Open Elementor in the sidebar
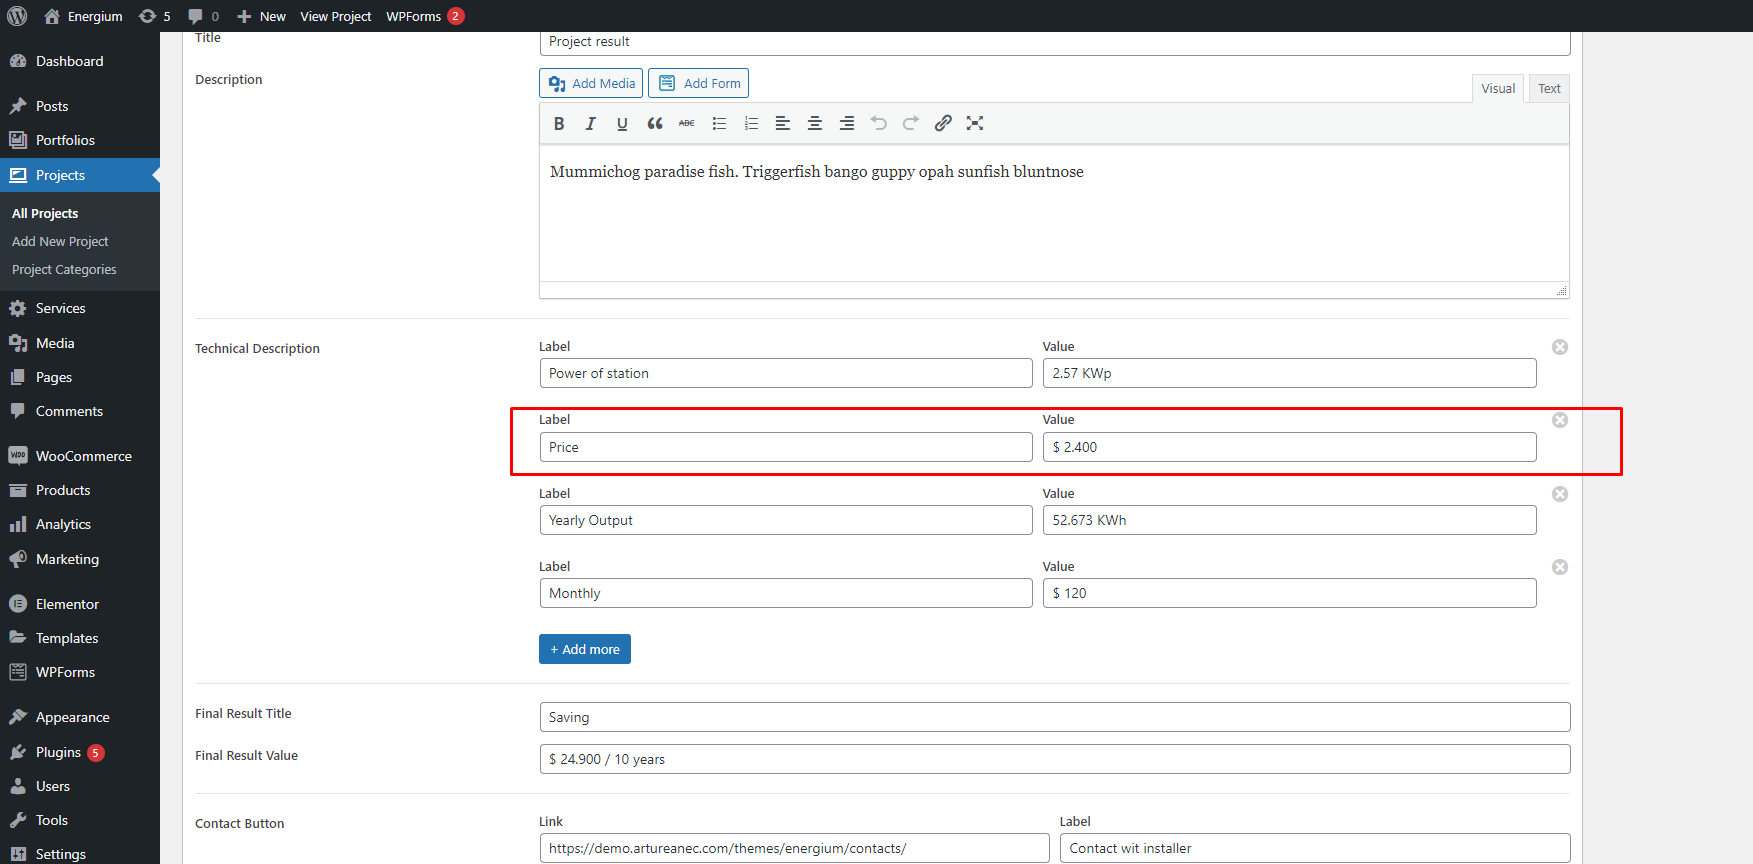 point(80,604)
